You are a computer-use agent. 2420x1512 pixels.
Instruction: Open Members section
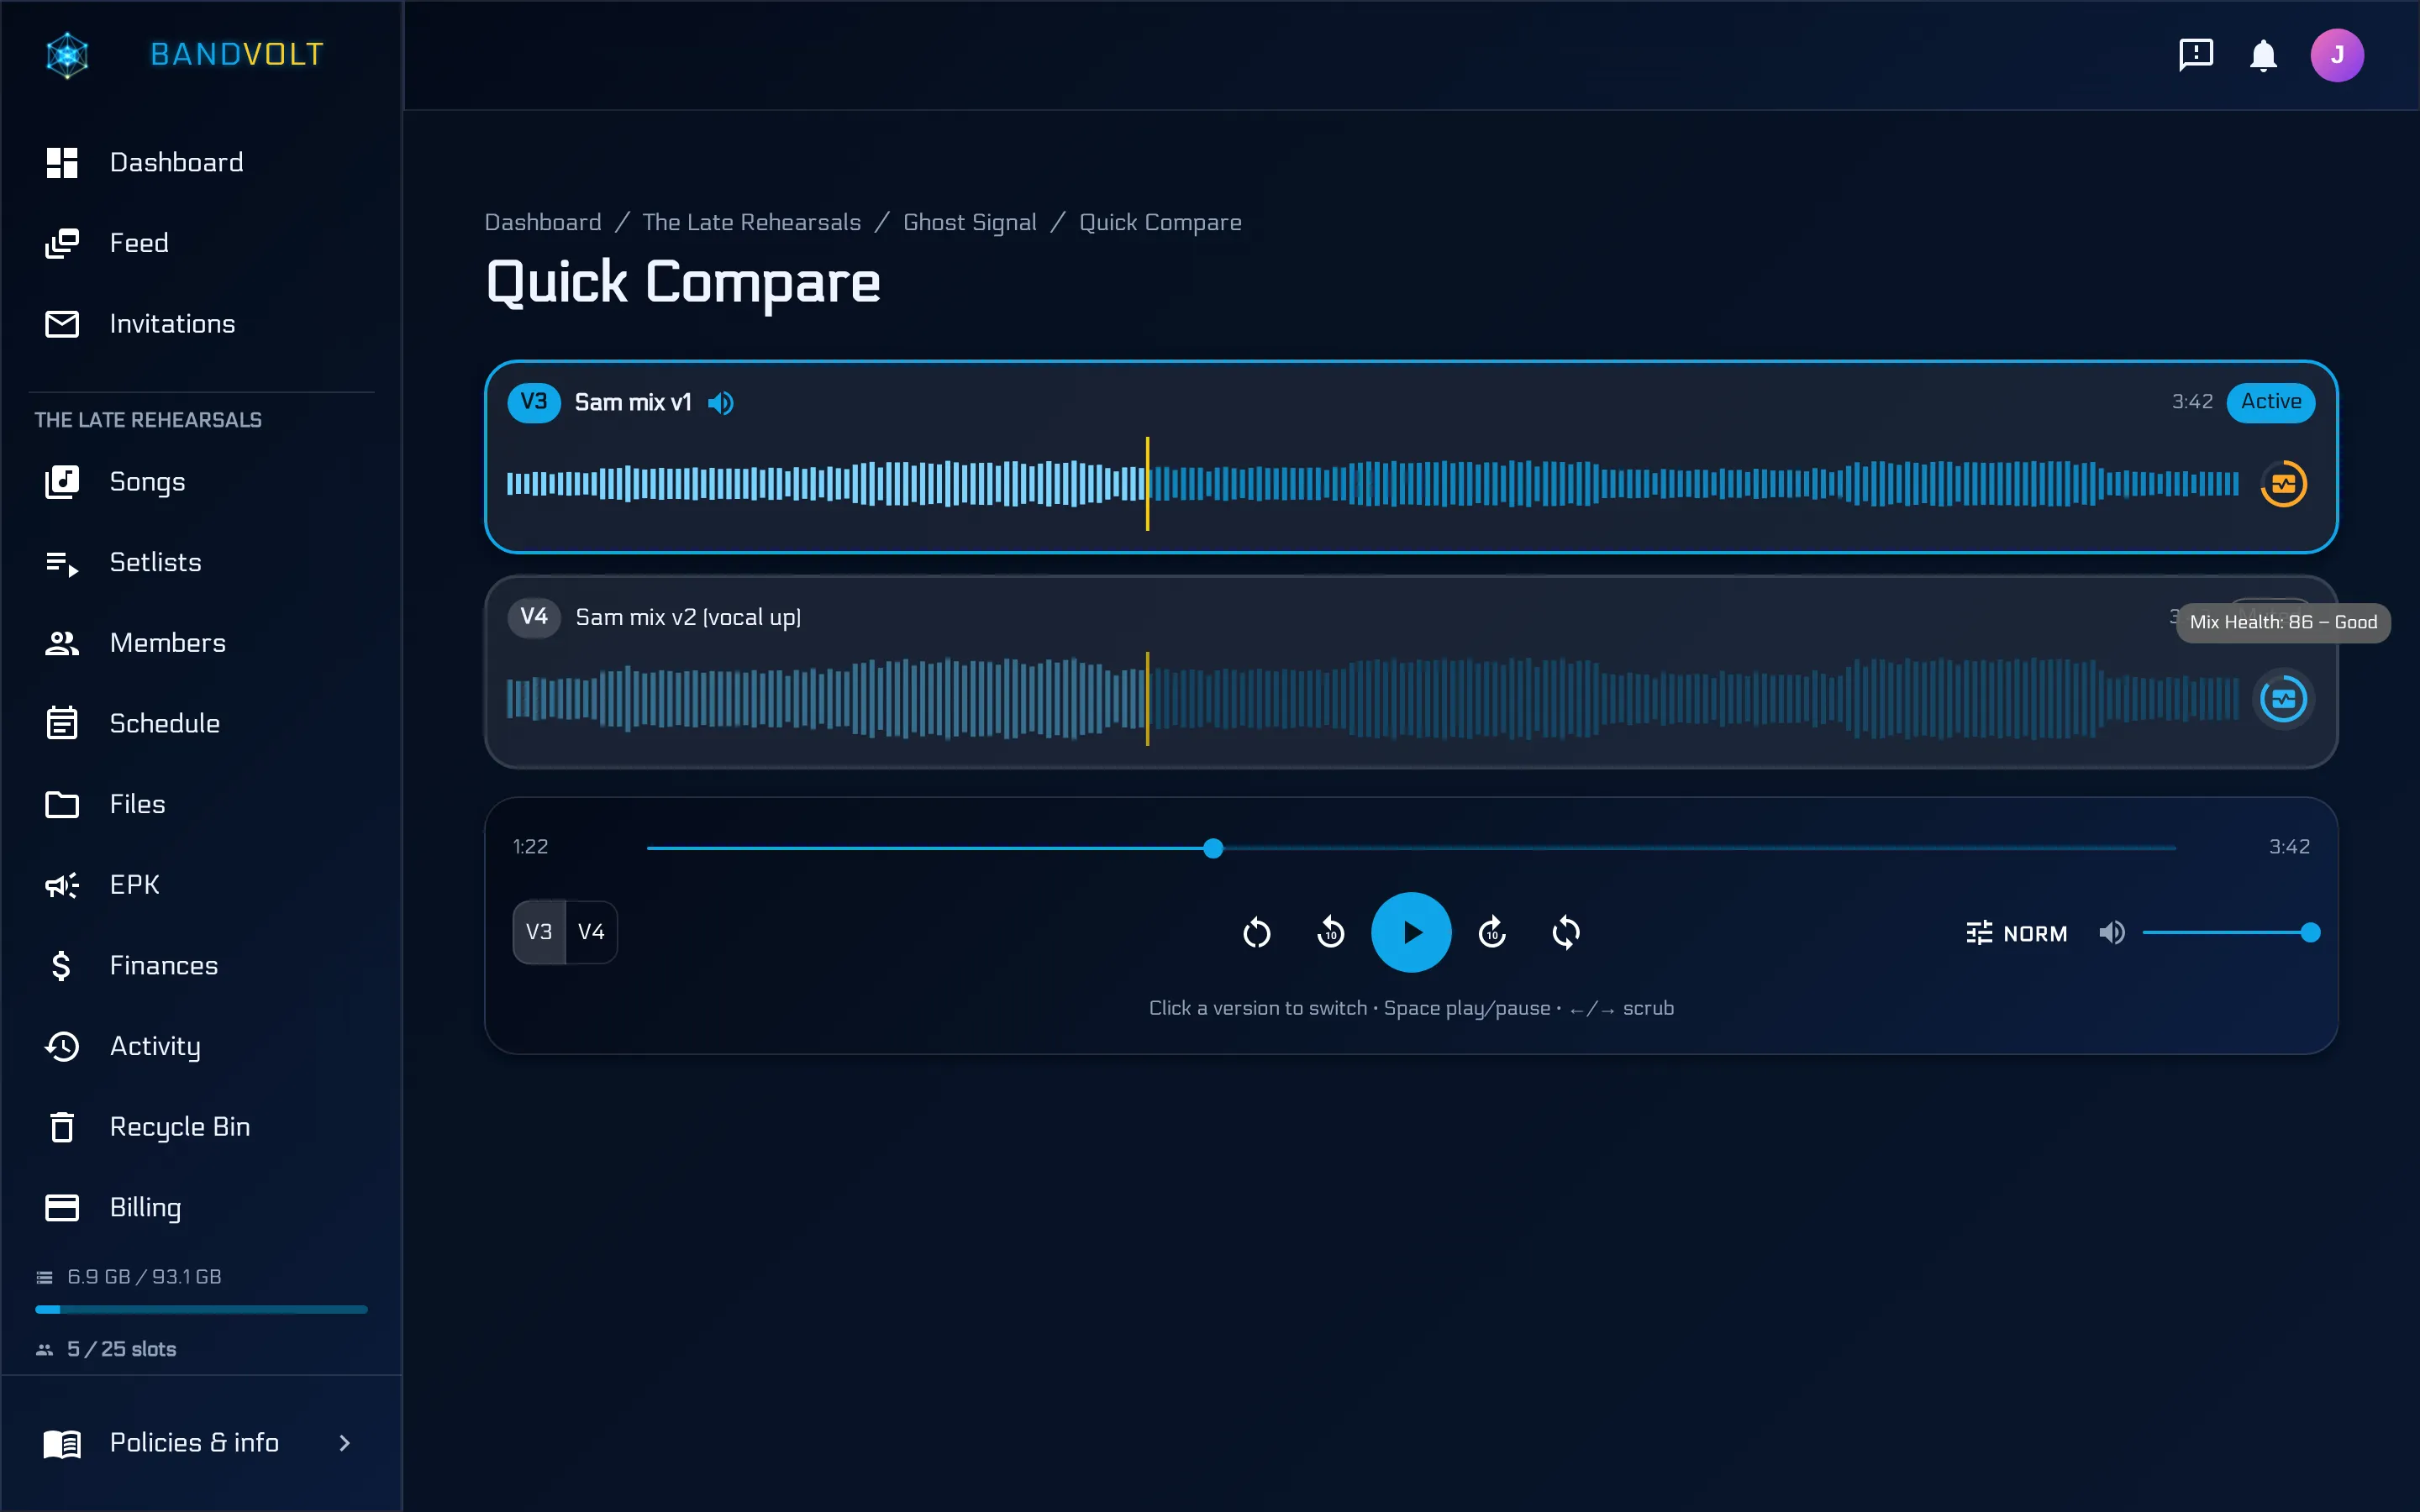point(201,643)
